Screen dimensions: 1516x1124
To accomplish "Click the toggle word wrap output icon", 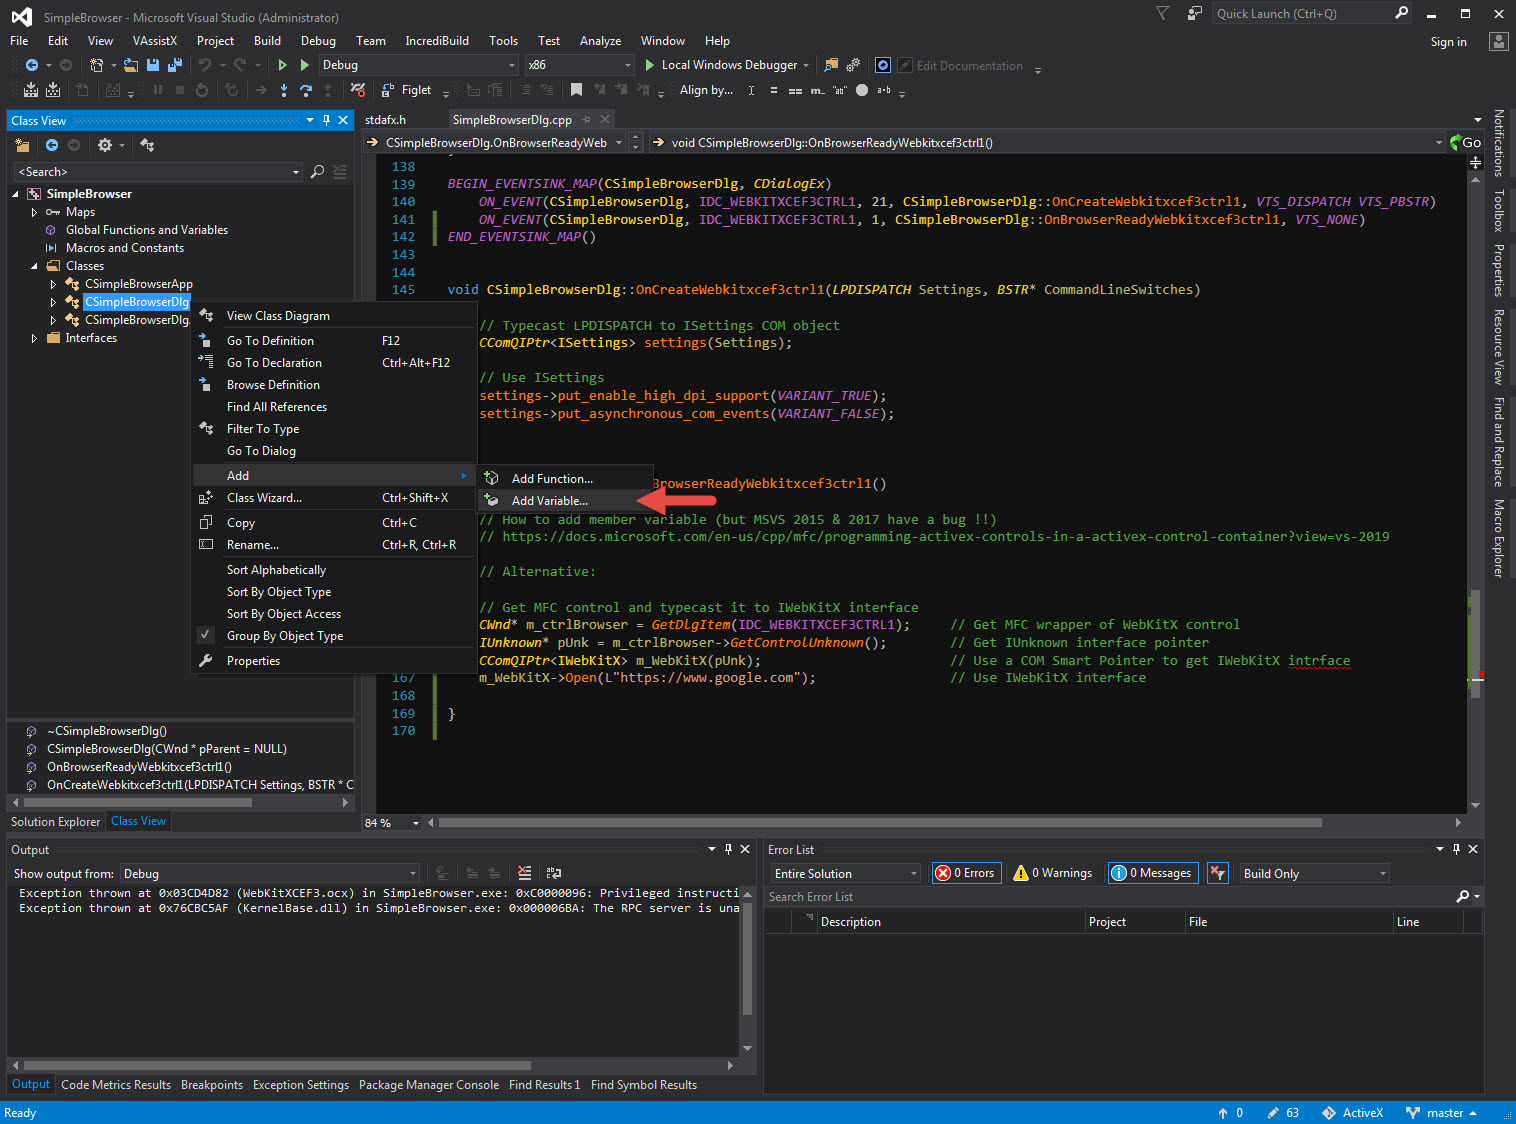I will (554, 873).
